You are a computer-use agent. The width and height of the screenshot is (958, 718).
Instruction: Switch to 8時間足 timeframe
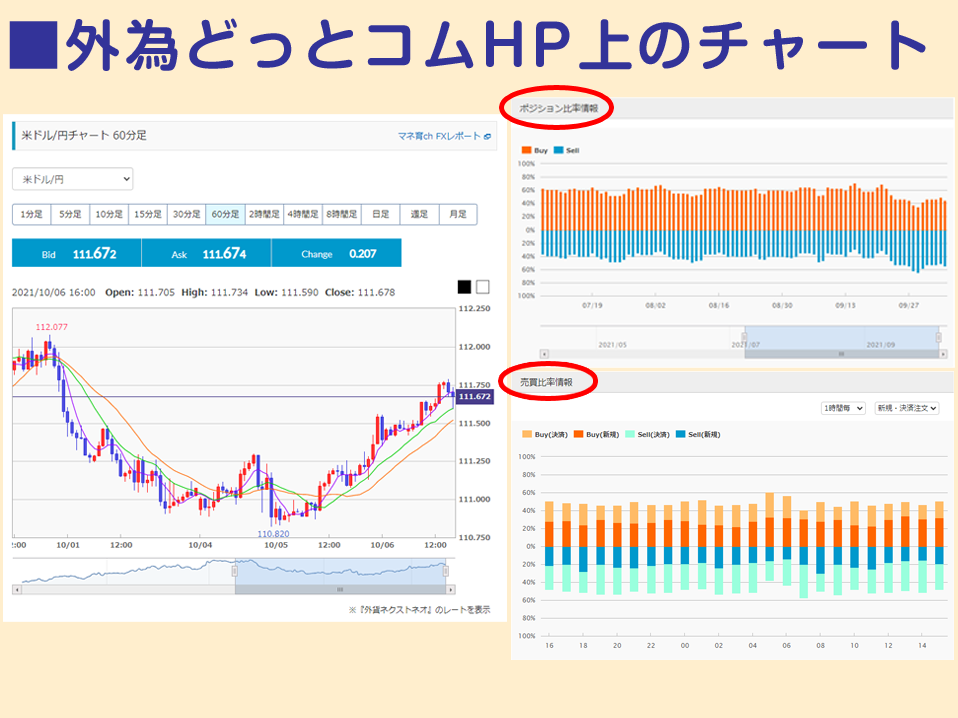coord(342,214)
